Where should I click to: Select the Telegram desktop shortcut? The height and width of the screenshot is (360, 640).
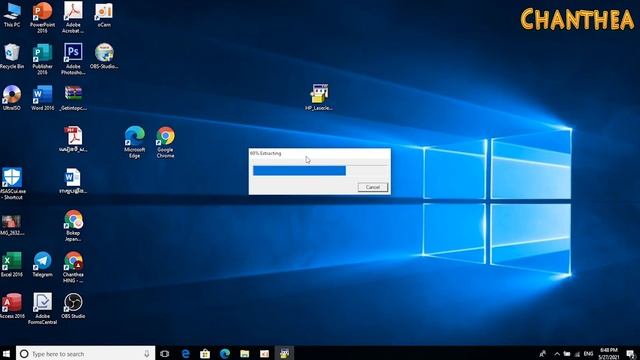pyautogui.click(x=42, y=264)
